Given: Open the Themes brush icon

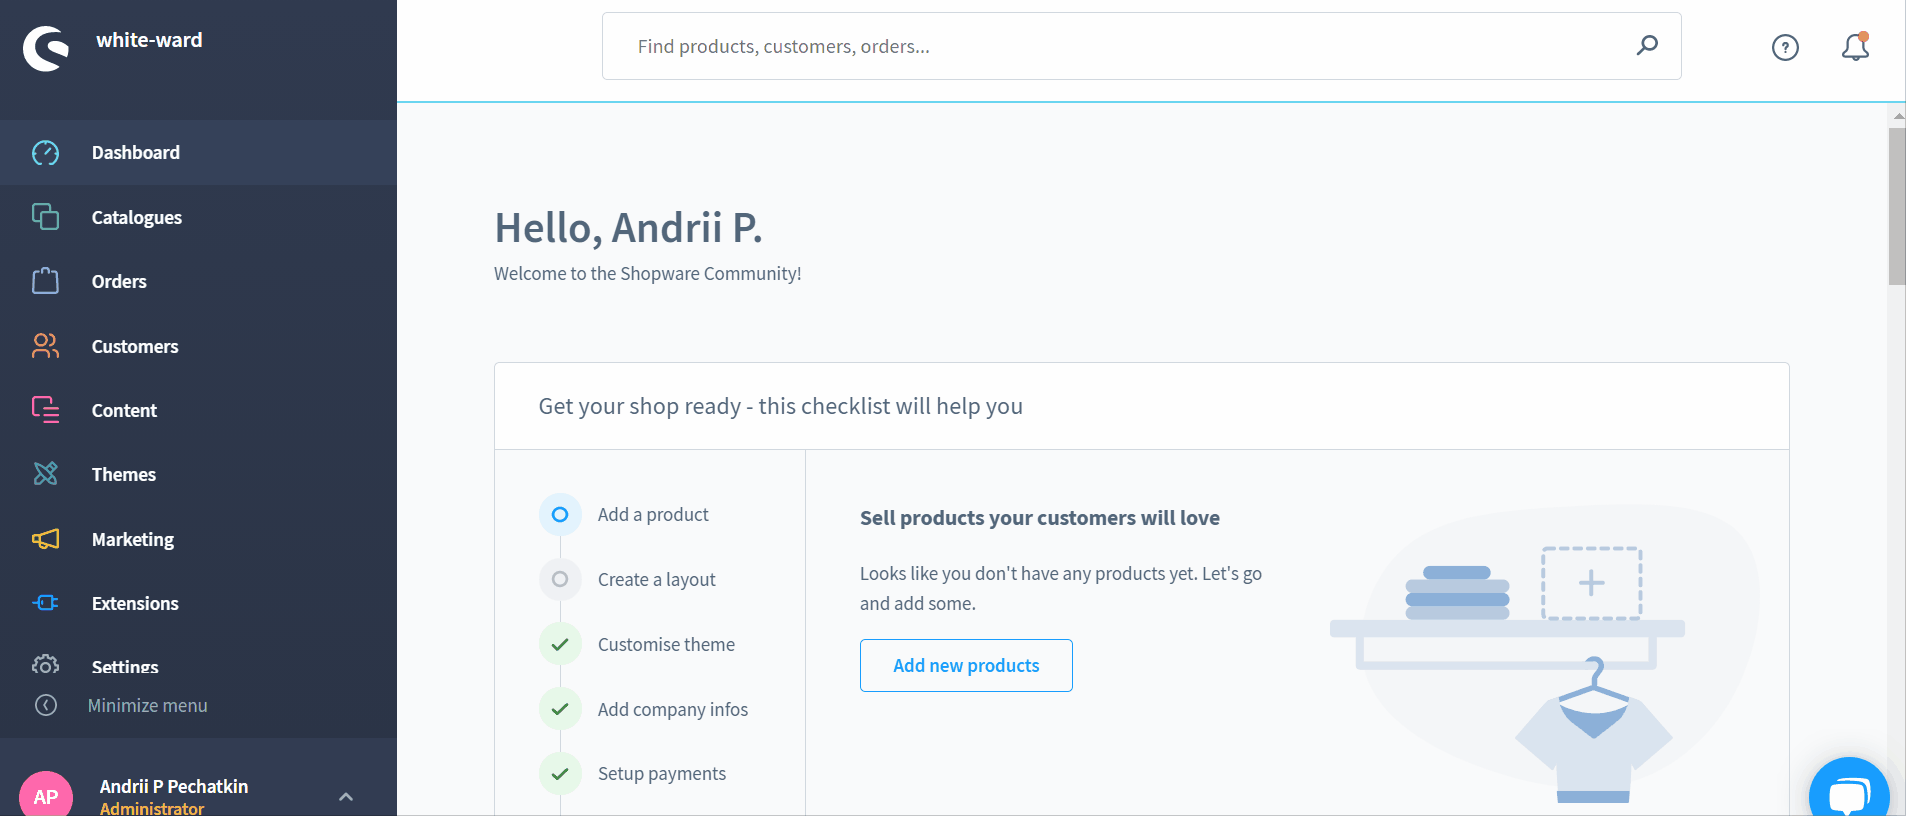Looking at the screenshot, I should [x=45, y=474].
